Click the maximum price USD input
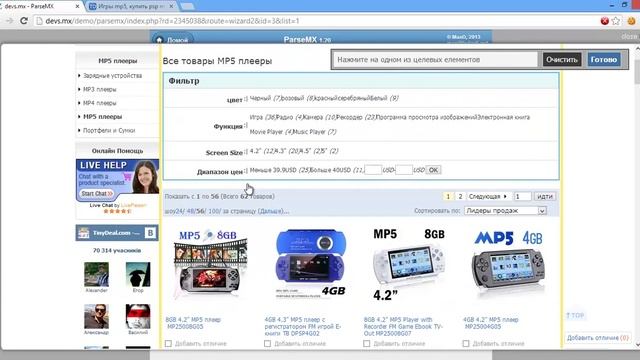The width and height of the screenshot is (640, 360). click(x=404, y=170)
